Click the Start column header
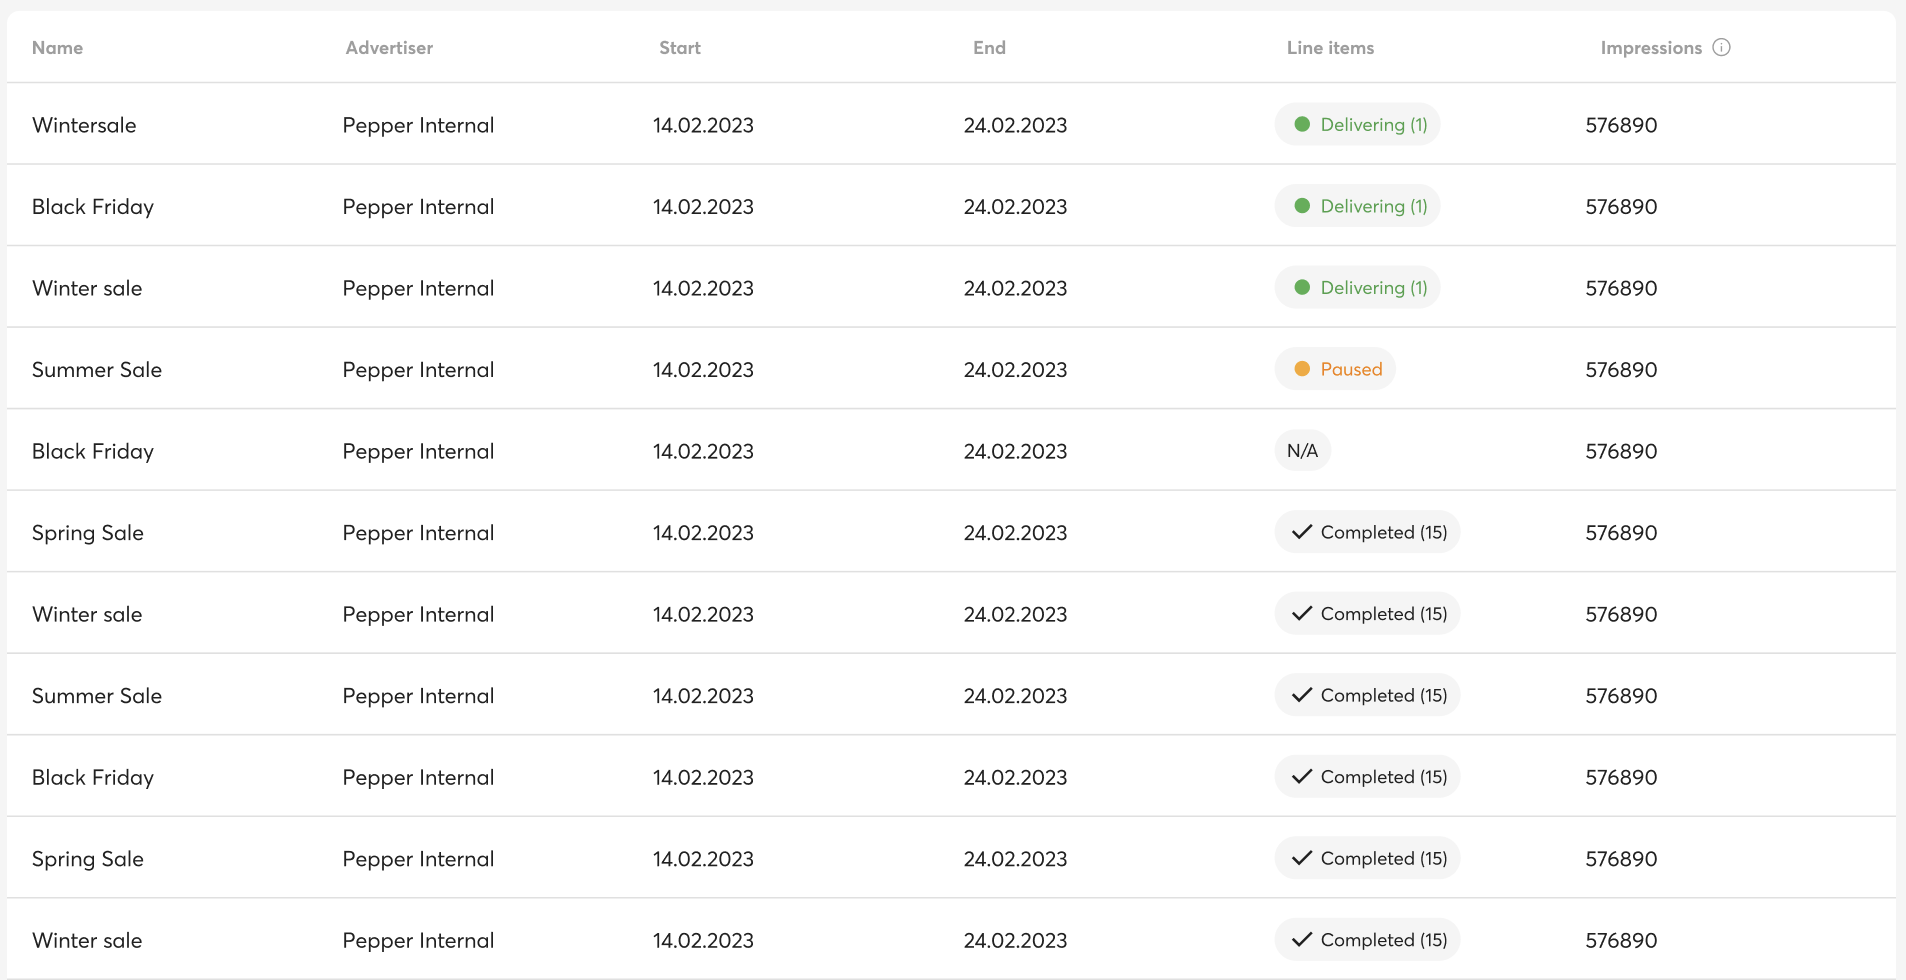The width and height of the screenshot is (1906, 980). coord(680,48)
